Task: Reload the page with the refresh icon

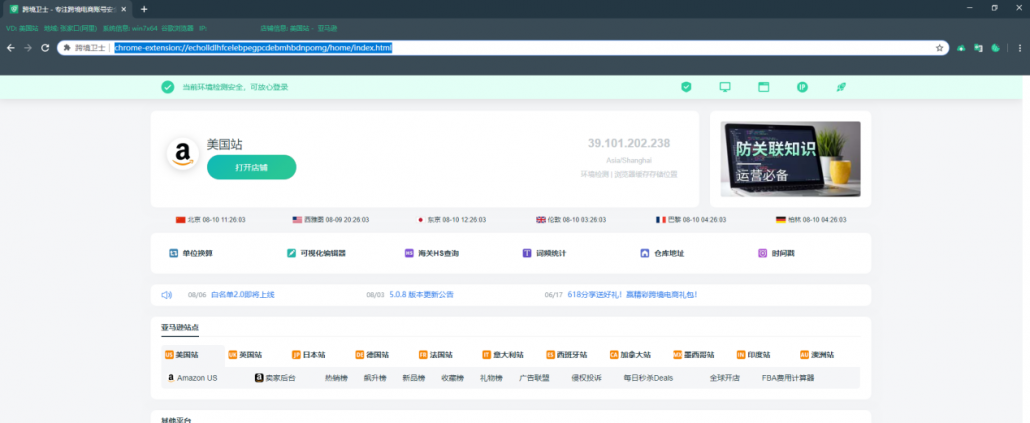Action: coord(45,48)
